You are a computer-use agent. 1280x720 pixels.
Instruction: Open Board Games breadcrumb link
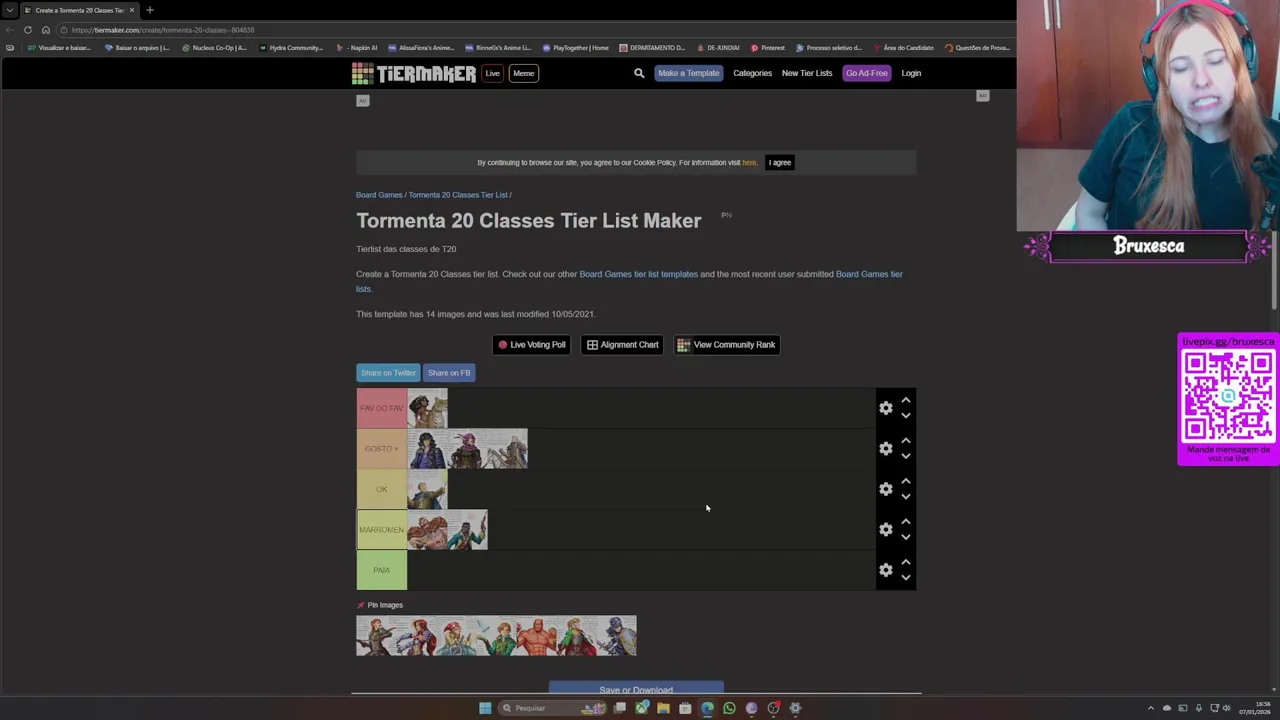click(x=379, y=195)
